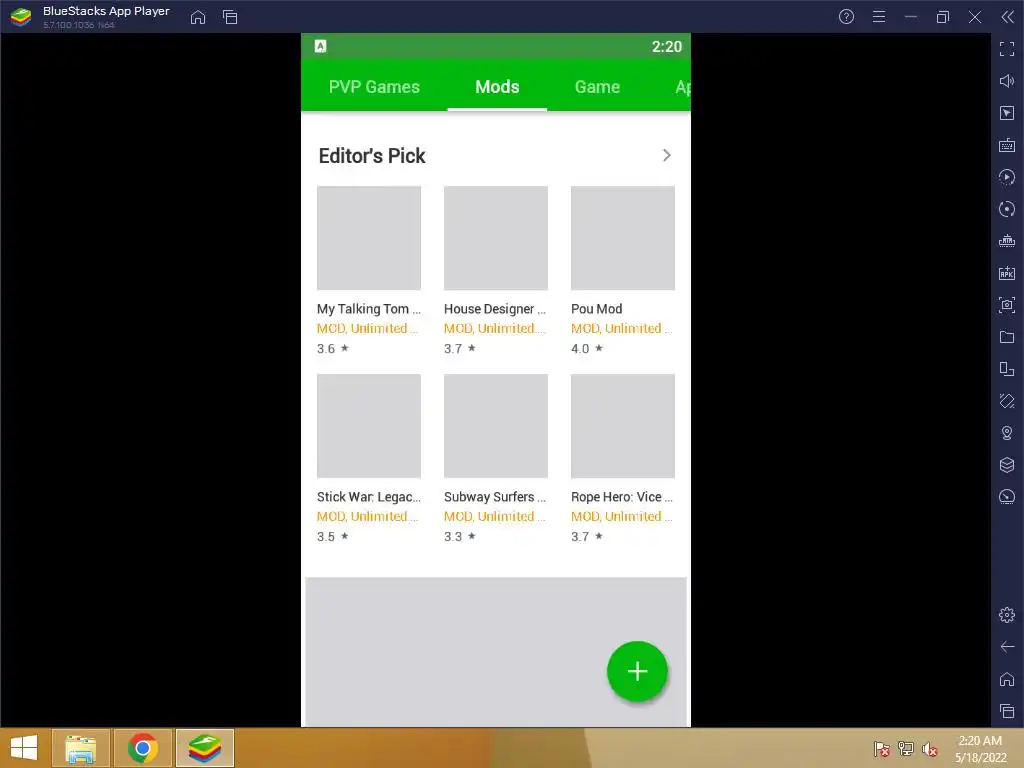Image resolution: width=1024 pixels, height=768 pixels.
Task: Open memory trim icon in sidebar
Action: (x=1007, y=241)
